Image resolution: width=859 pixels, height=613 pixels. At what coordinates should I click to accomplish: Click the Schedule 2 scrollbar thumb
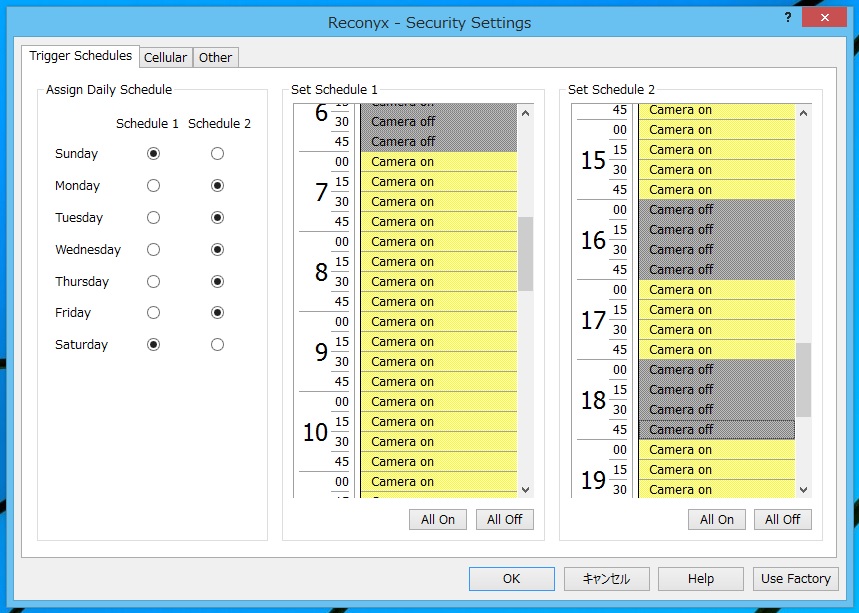[x=804, y=380]
